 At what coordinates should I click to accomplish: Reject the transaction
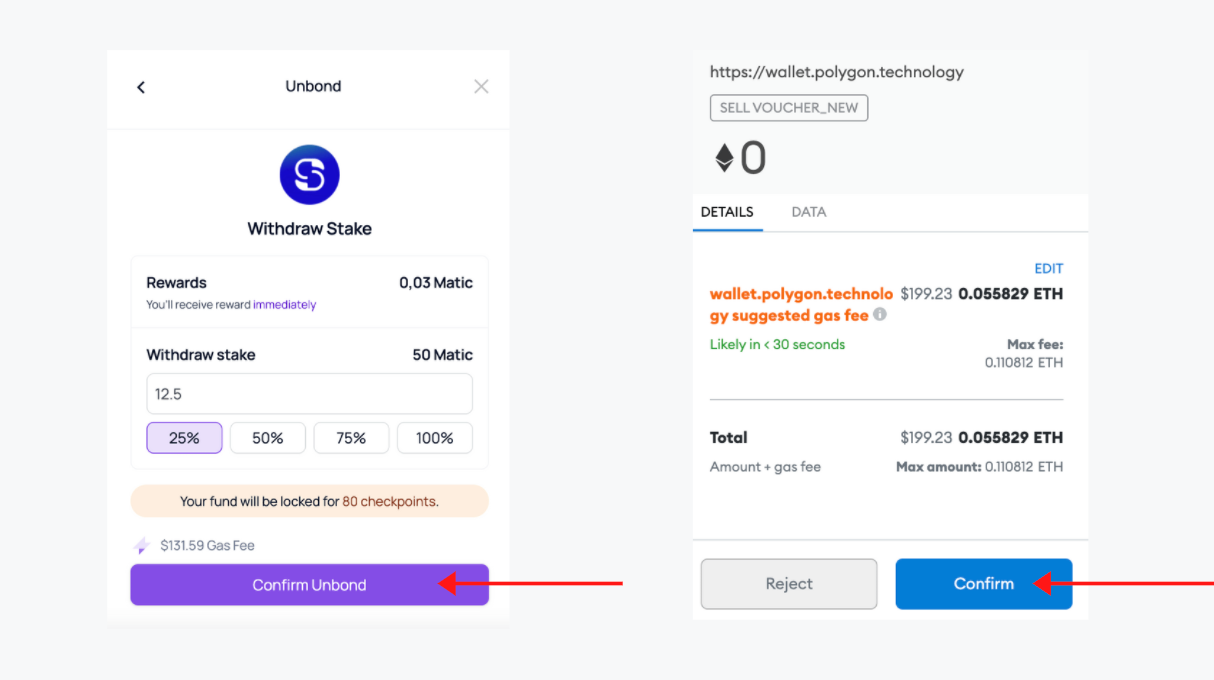(788, 583)
